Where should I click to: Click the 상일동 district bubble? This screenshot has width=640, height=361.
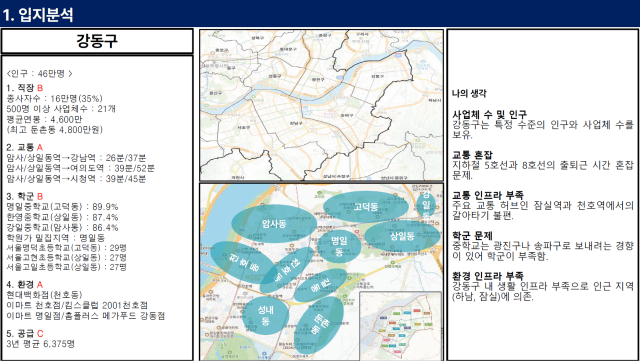pos(402,236)
